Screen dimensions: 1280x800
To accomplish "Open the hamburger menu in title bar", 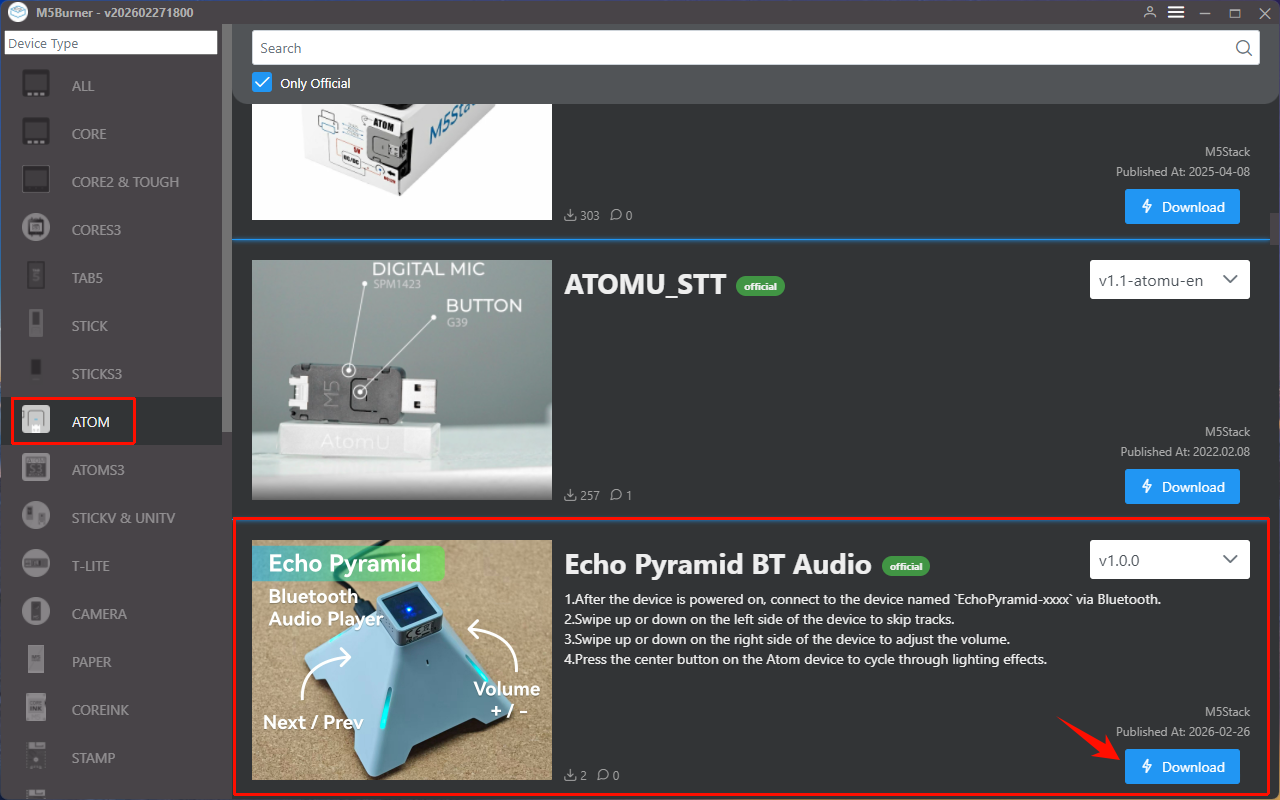I will coord(1176,13).
